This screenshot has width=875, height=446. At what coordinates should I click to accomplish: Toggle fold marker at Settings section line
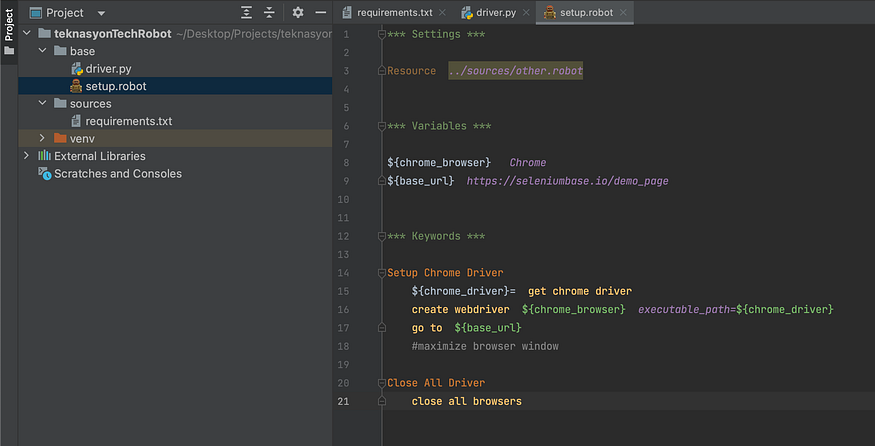(x=381, y=35)
